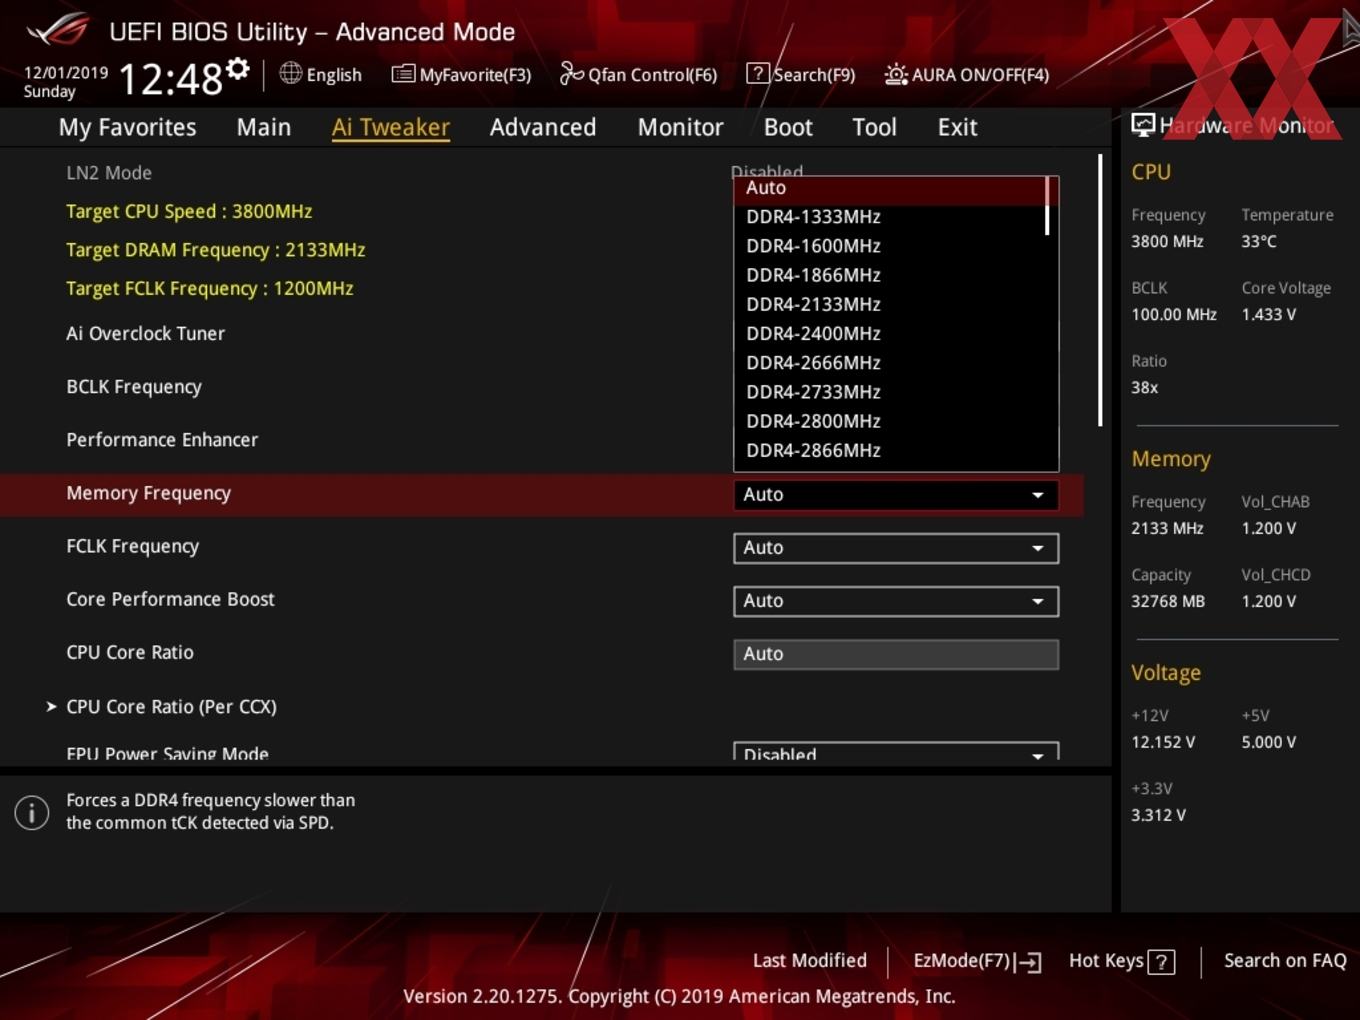
Task: Open clock settings gear icon
Action: 238,68
